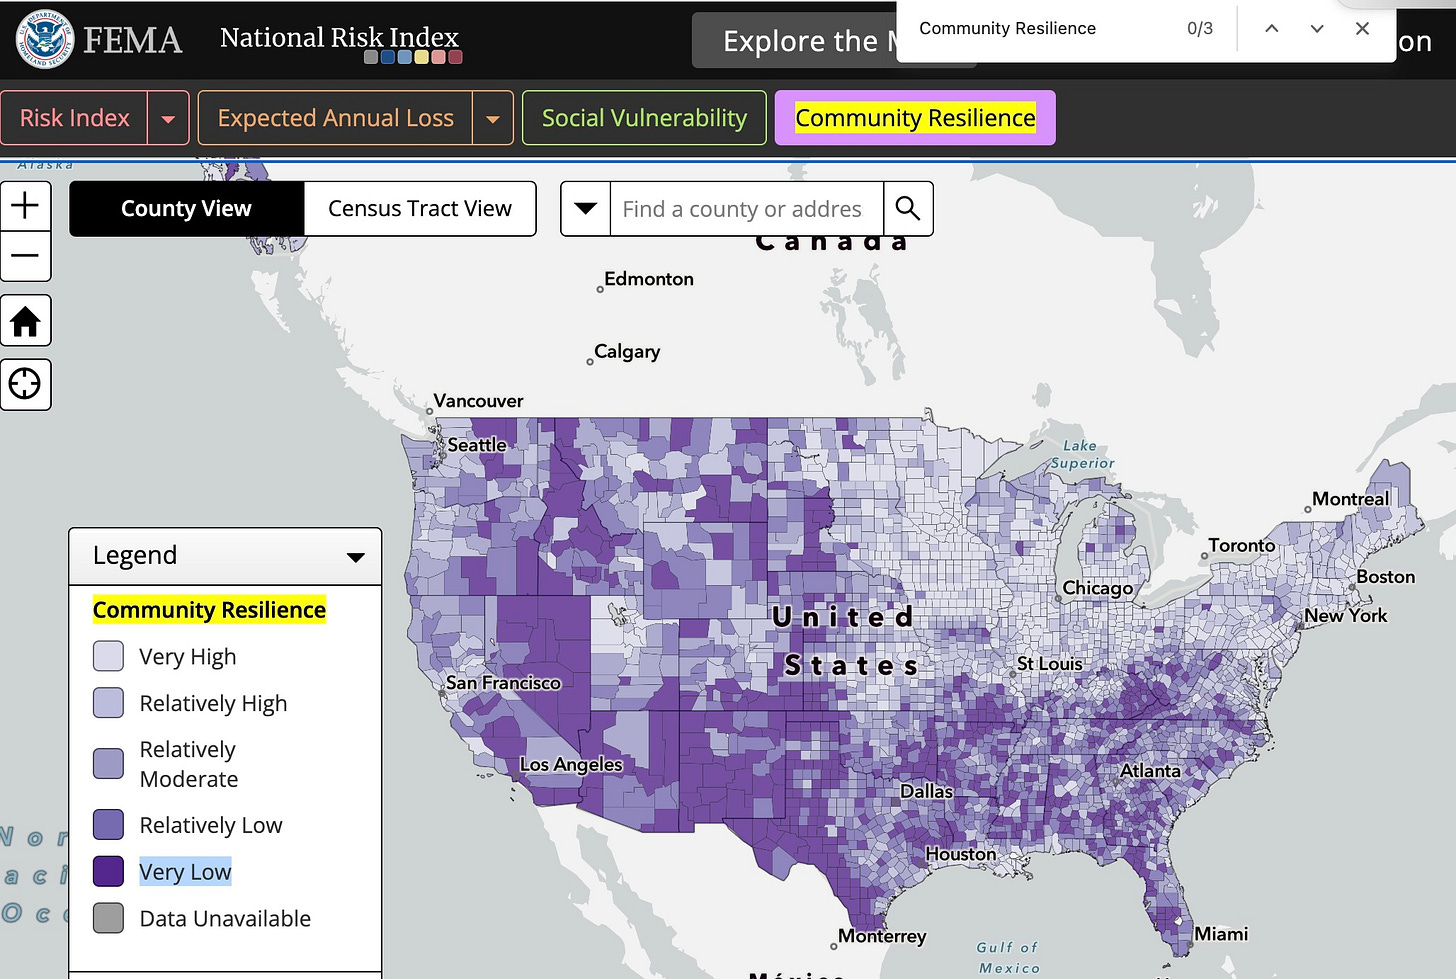Collapse the Legend panel

coord(355,557)
